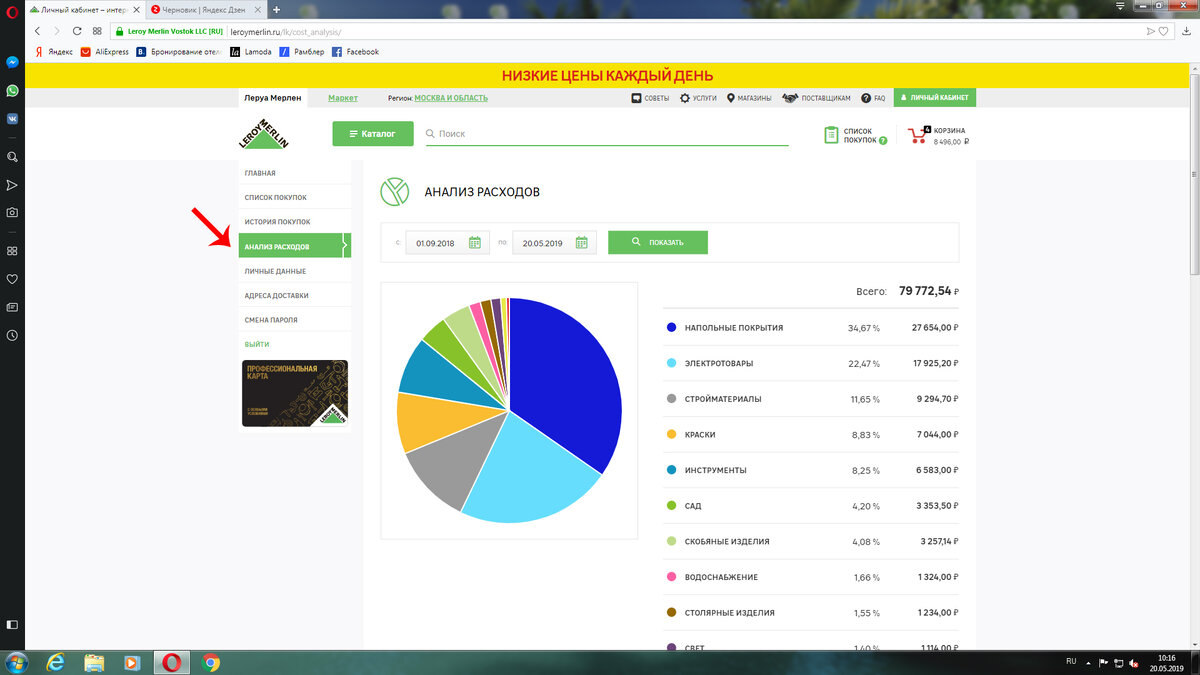Select ГЛАВНАЯ in account menu
The width and height of the screenshot is (1200, 675).
[295, 173]
